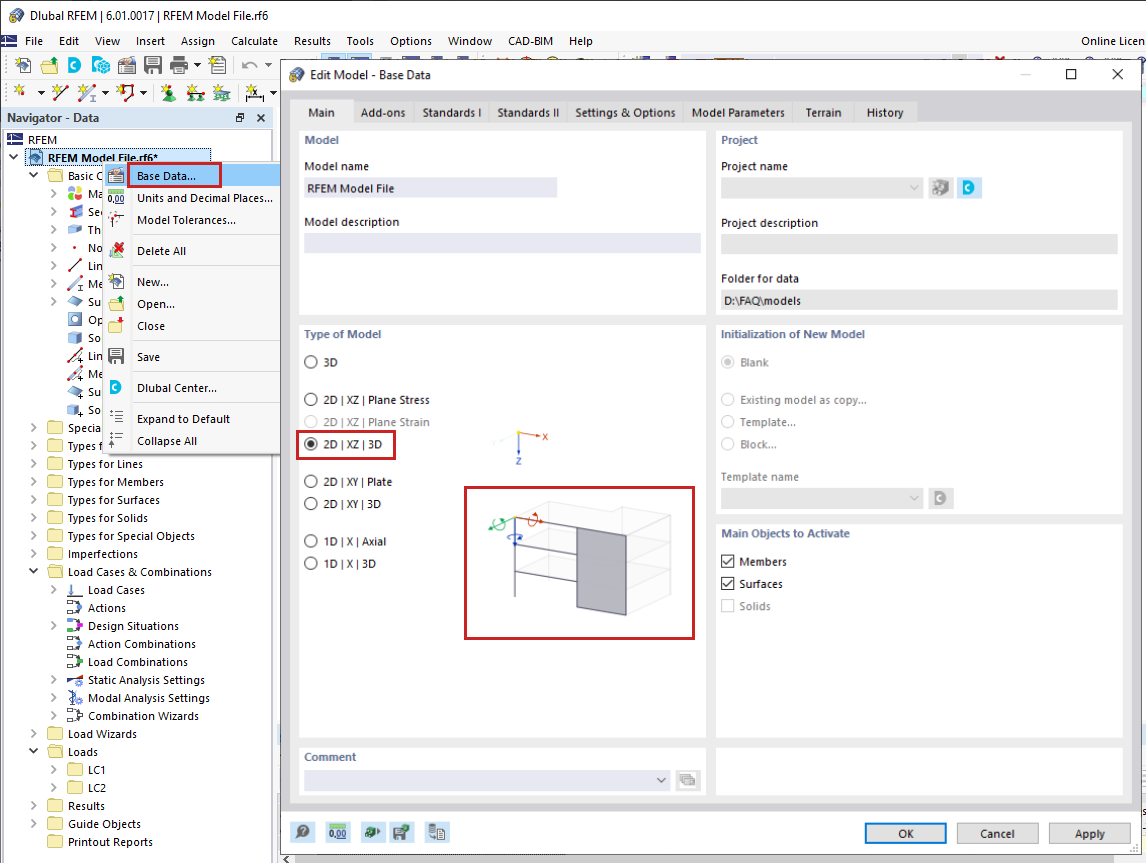Uncheck the Surfaces checkbox under Main Objects
The width and height of the screenshot is (1146, 863).
tap(728, 583)
